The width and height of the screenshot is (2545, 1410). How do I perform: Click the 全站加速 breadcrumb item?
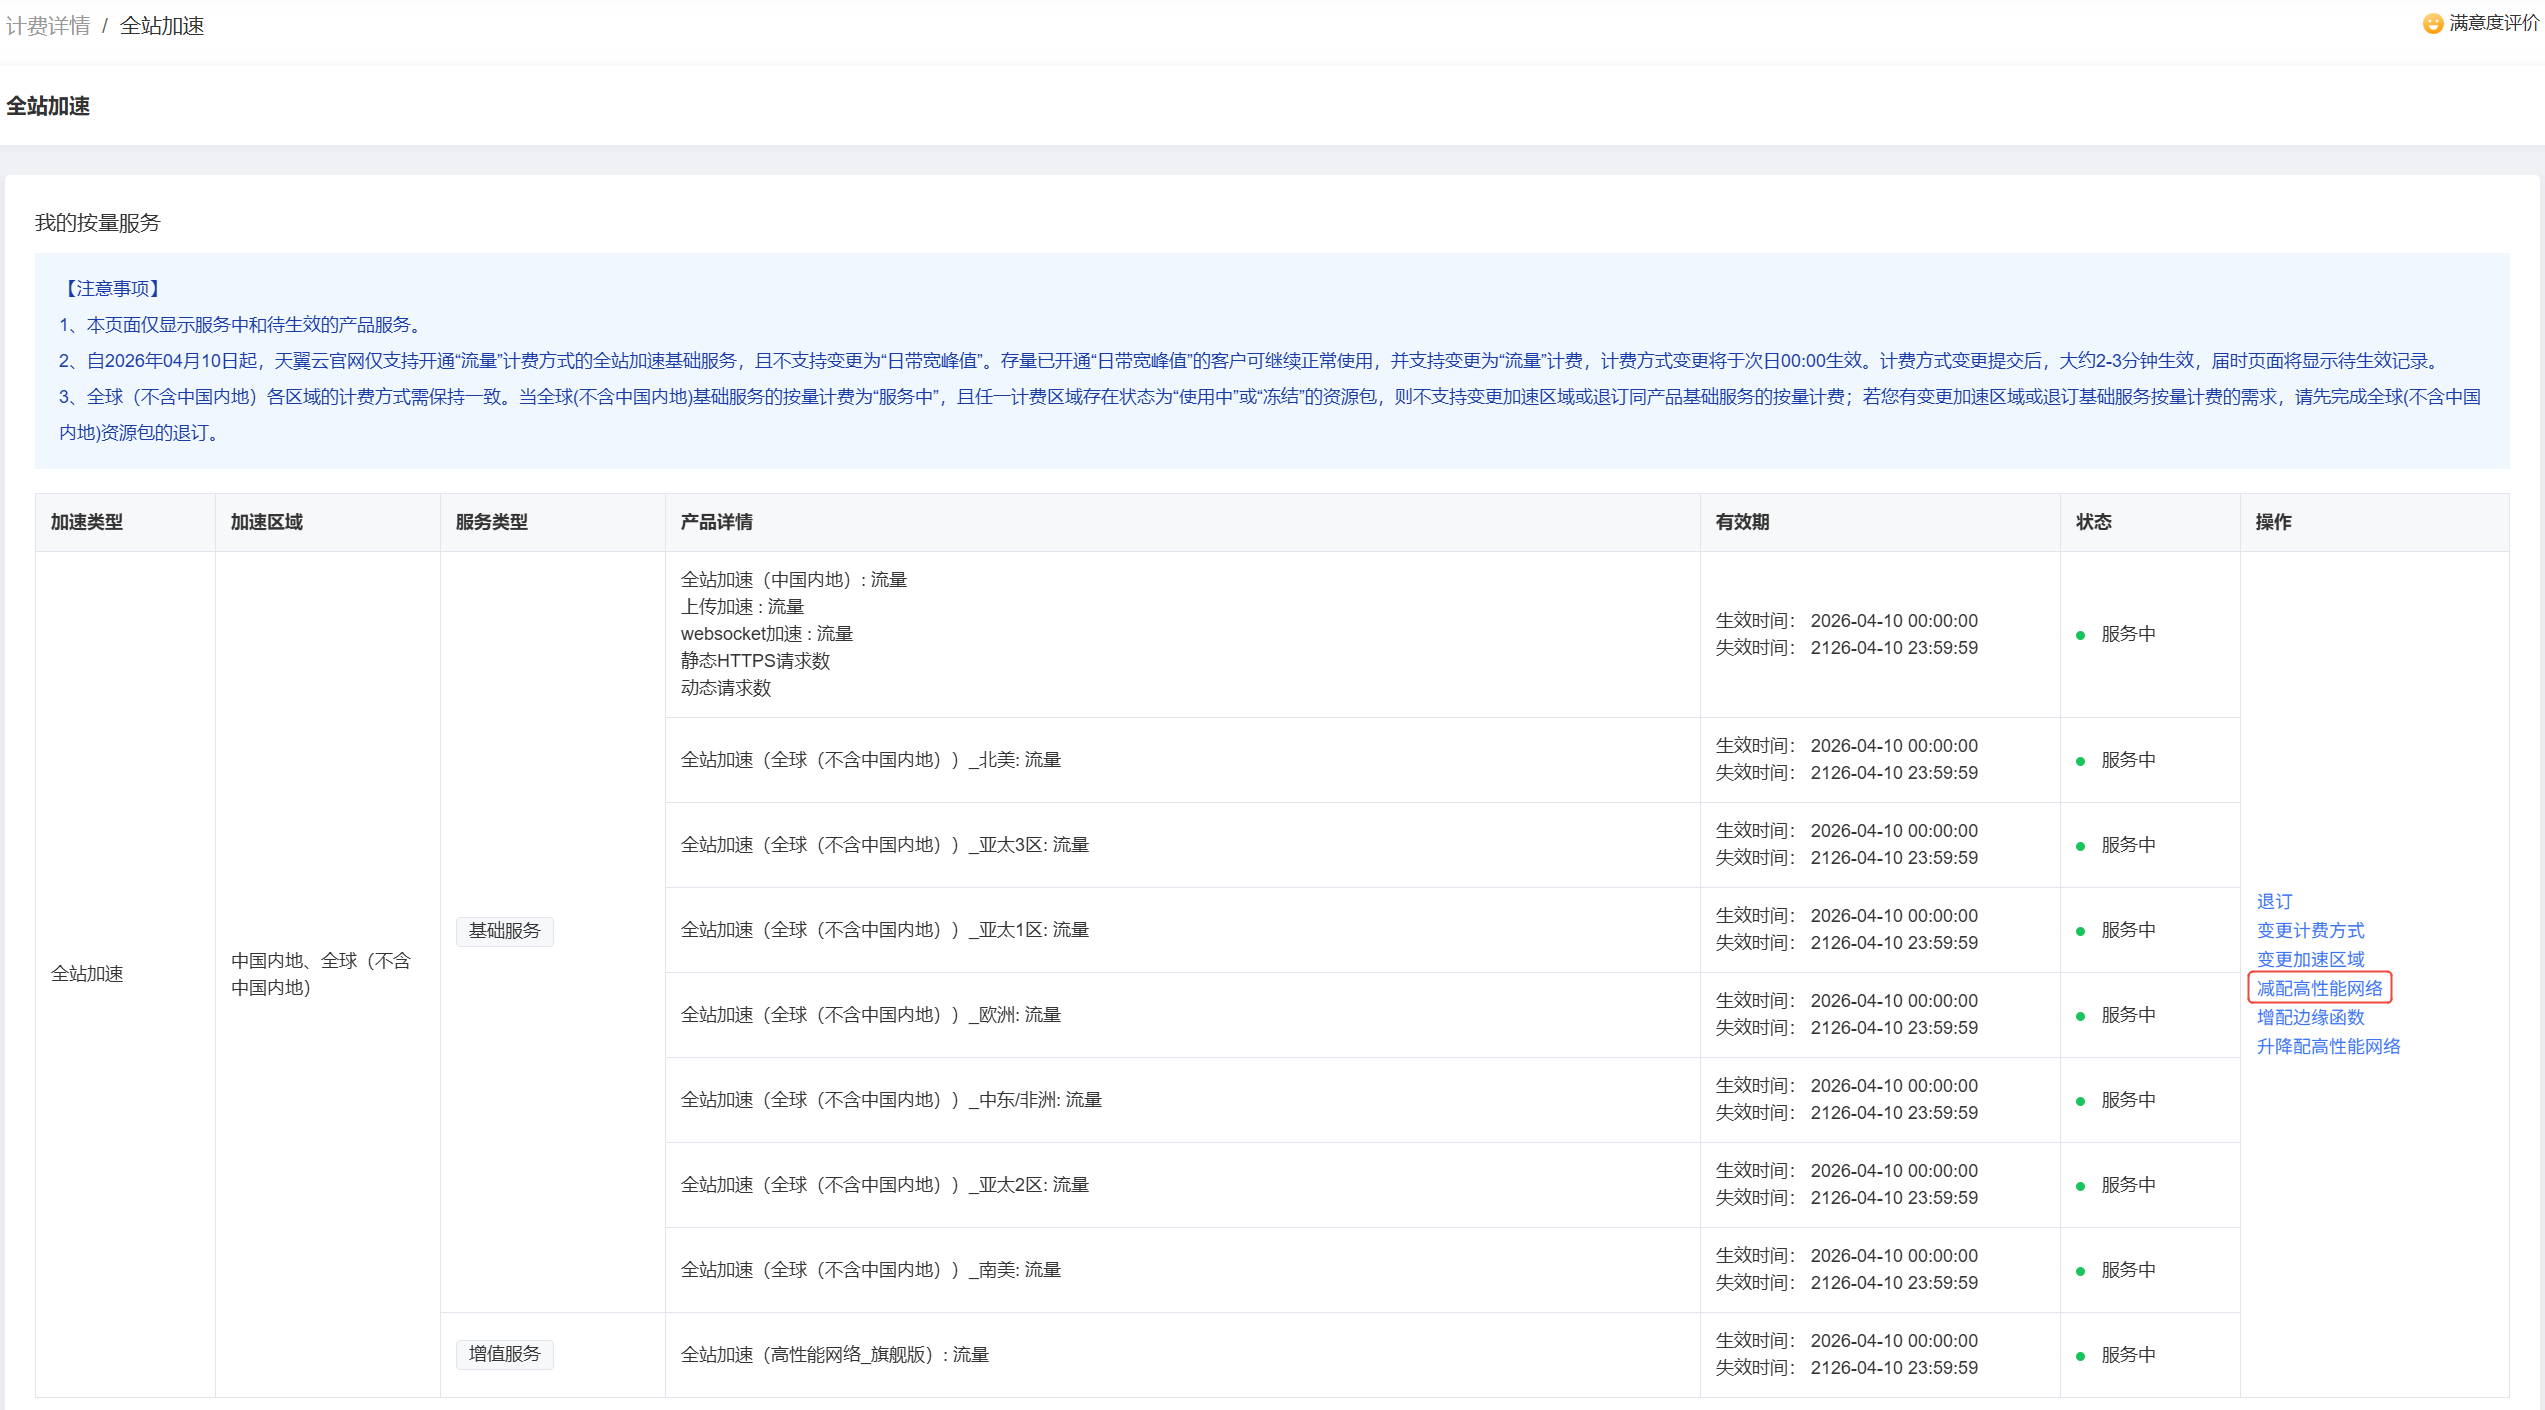[x=162, y=26]
